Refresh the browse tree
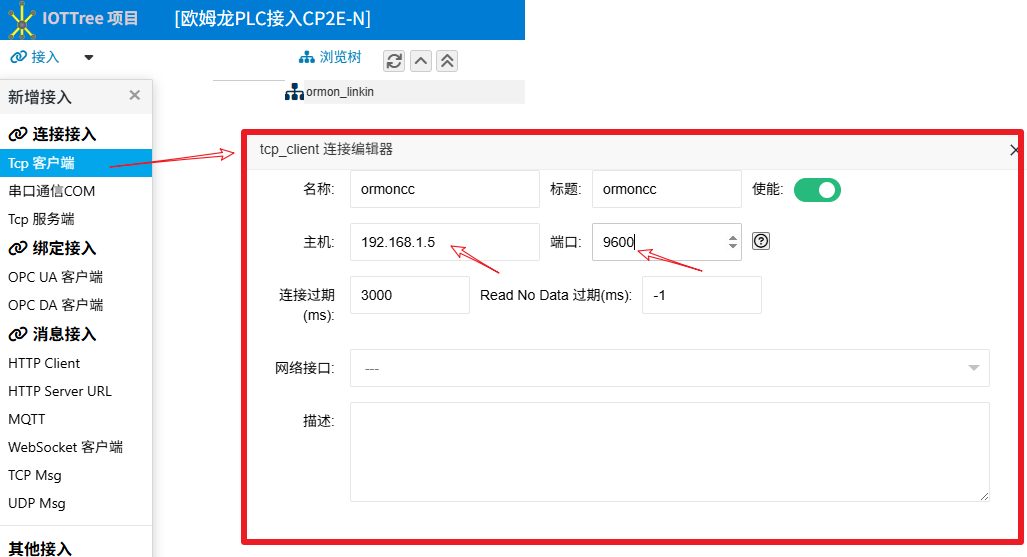Image resolution: width=1027 pixels, height=557 pixels. [x=394, y=61]
